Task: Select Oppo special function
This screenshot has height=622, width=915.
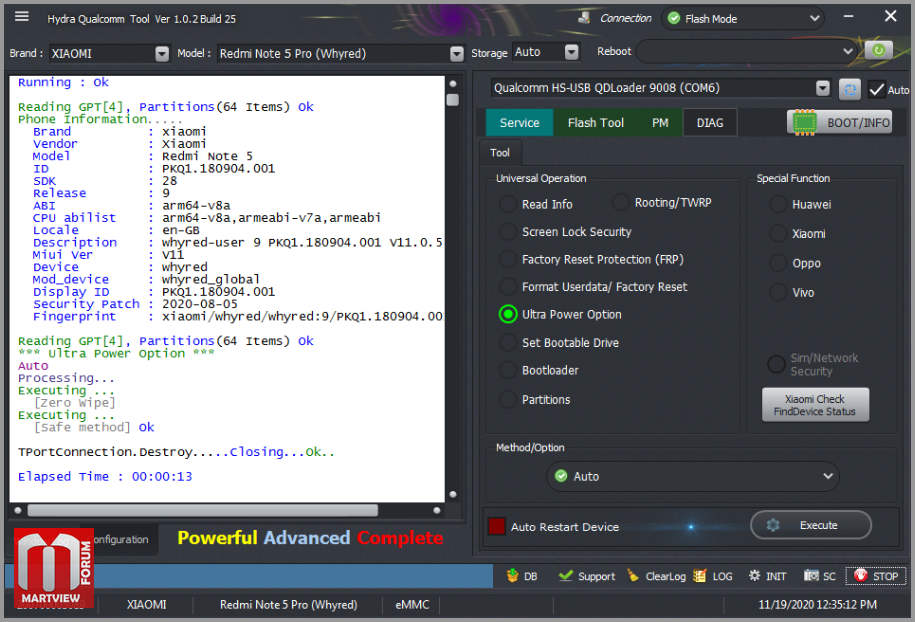Action: click(778, 263)
